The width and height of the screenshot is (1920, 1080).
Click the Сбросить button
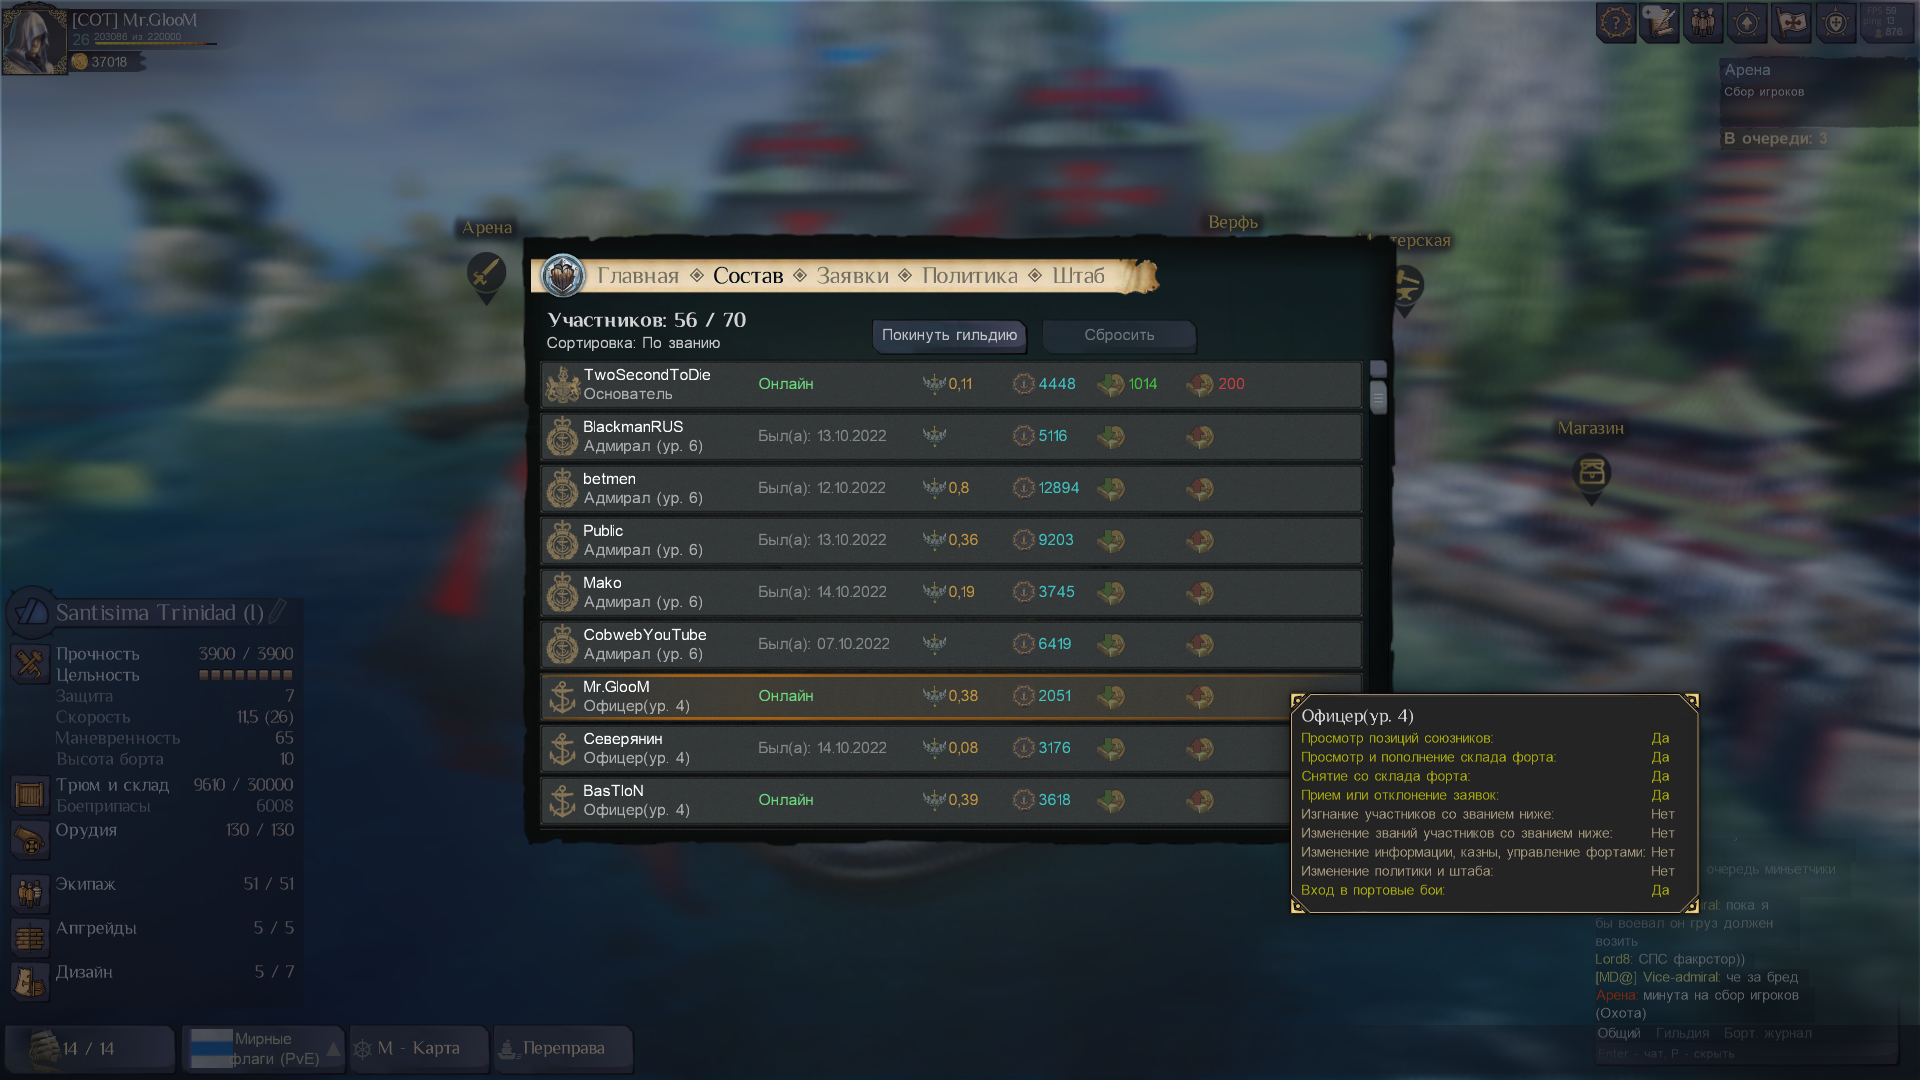pos(1119,336)
